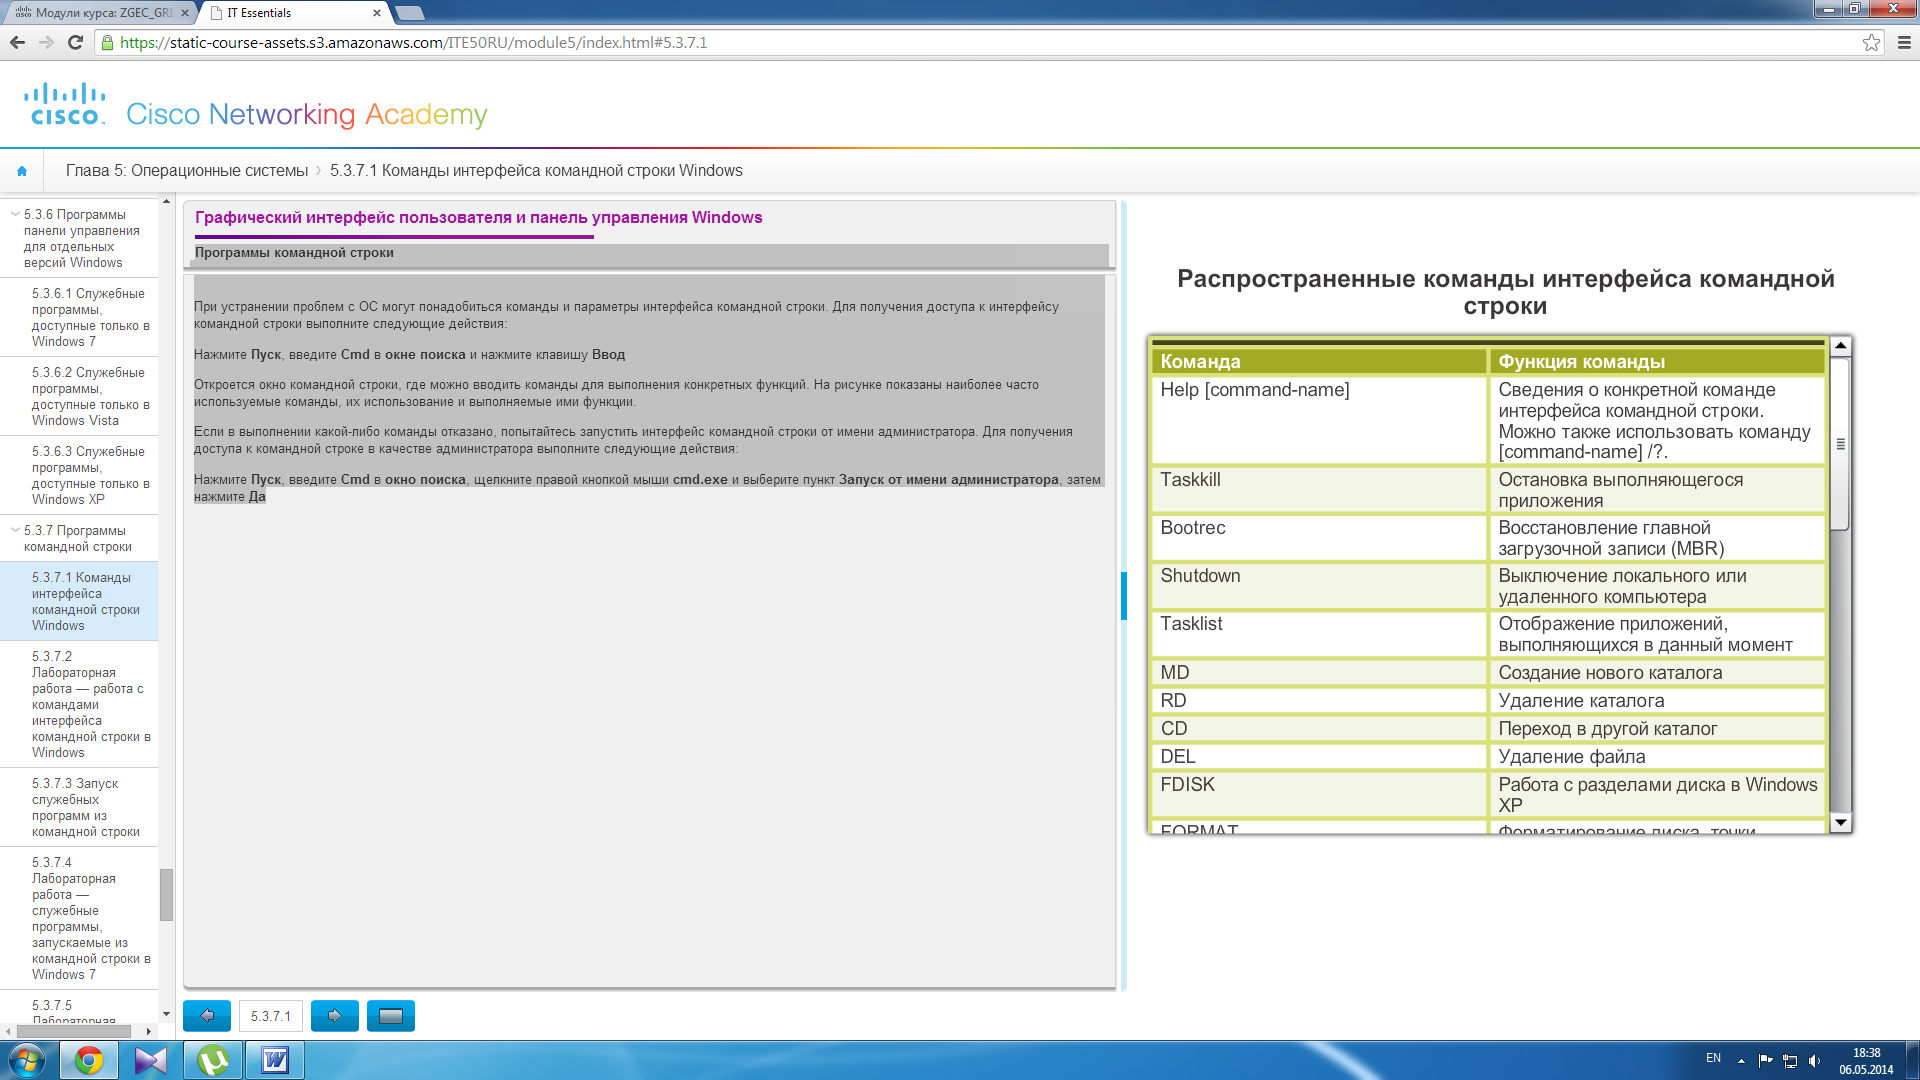This screenshot has width=1920, height=1080.
Task: Click the page number field 5.3.7.1
Action: [x=271, y=1016]
